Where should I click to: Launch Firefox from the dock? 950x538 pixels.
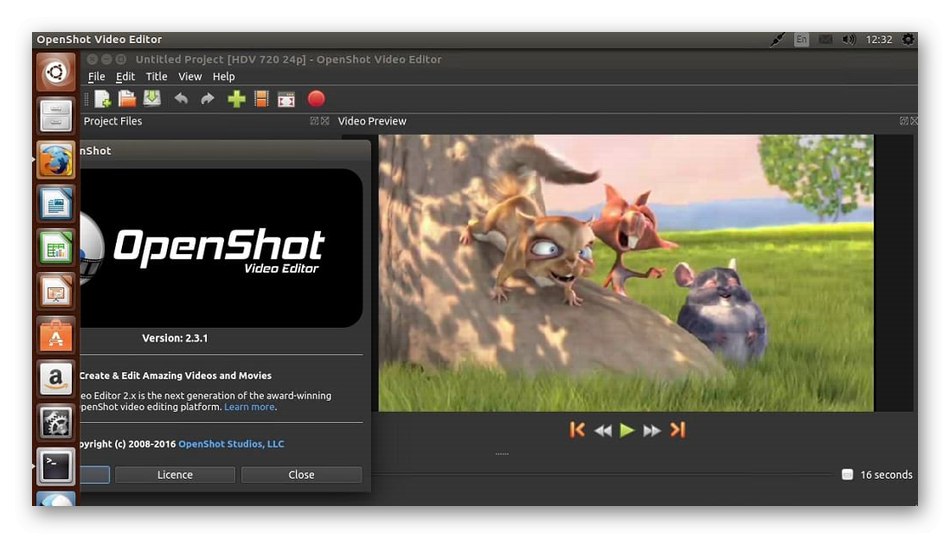pos(56,160)
